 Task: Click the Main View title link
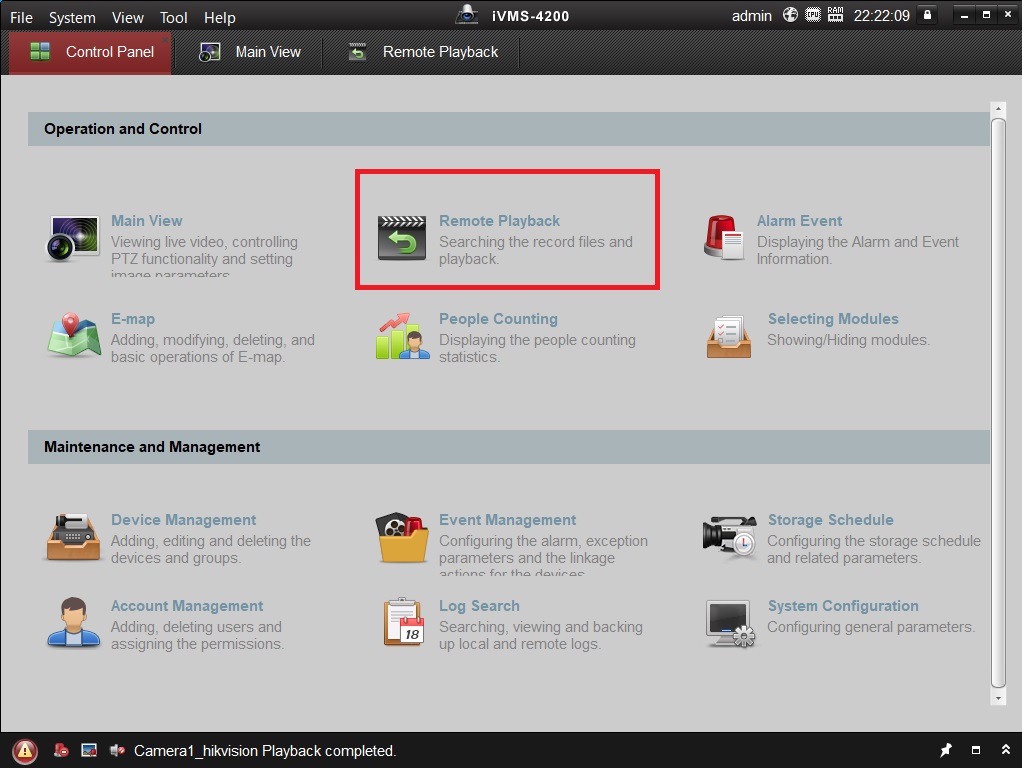(x=147, y=221)
